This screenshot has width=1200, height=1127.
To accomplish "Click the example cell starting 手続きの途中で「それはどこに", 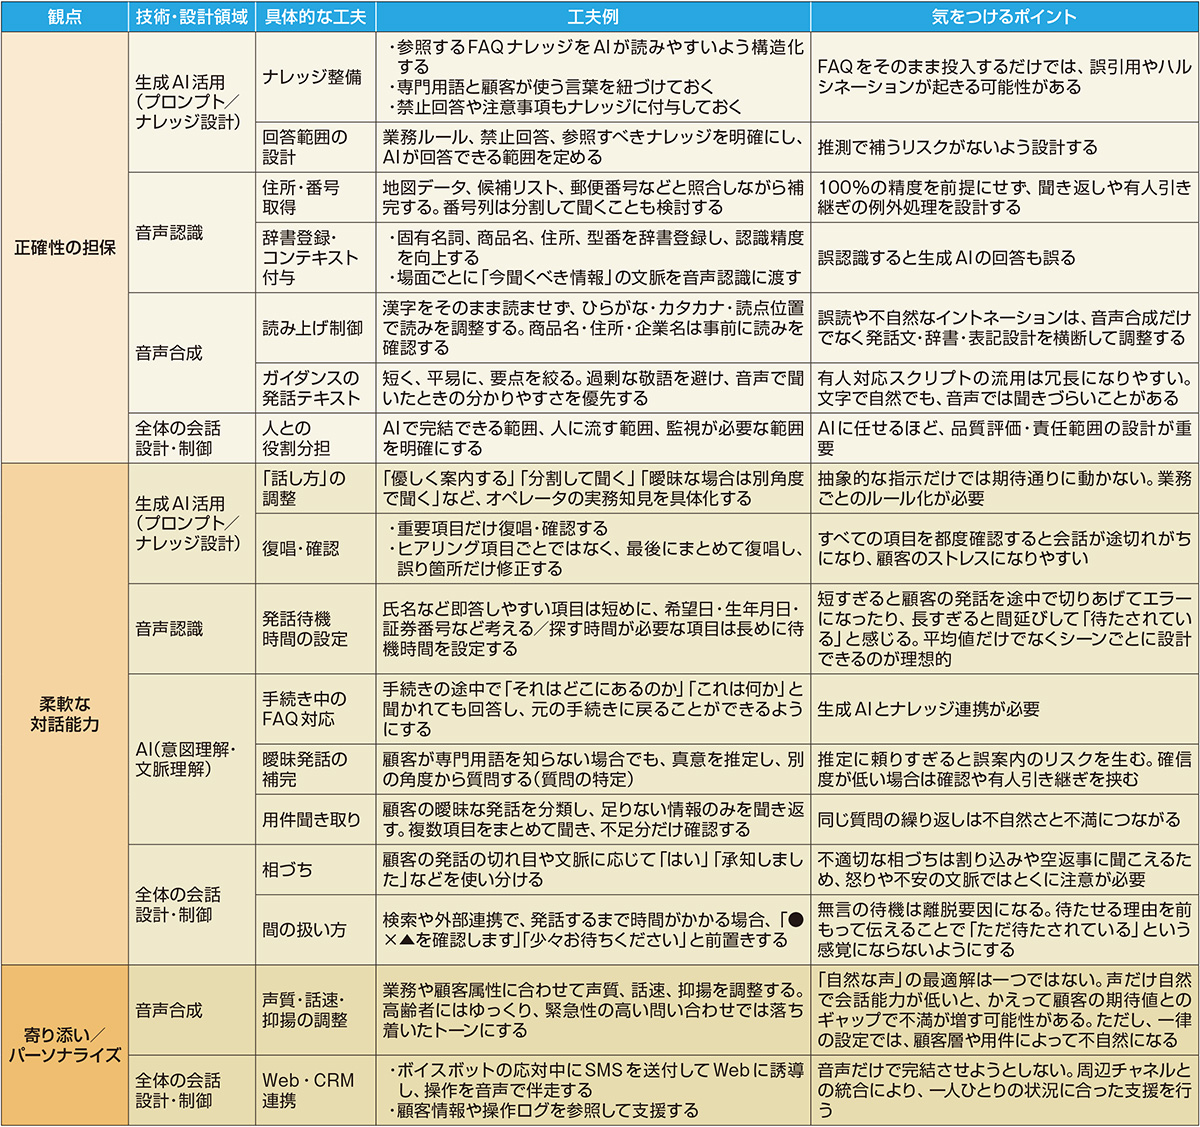I will [x=593, y=709].
